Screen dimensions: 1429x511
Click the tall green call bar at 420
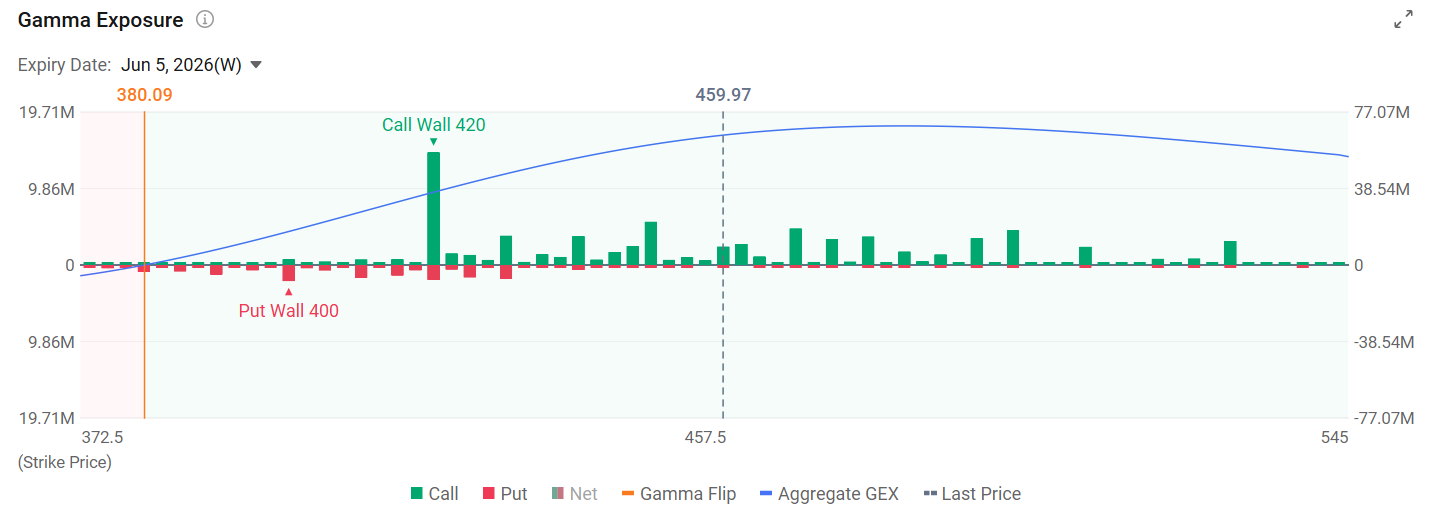[433, 208]
